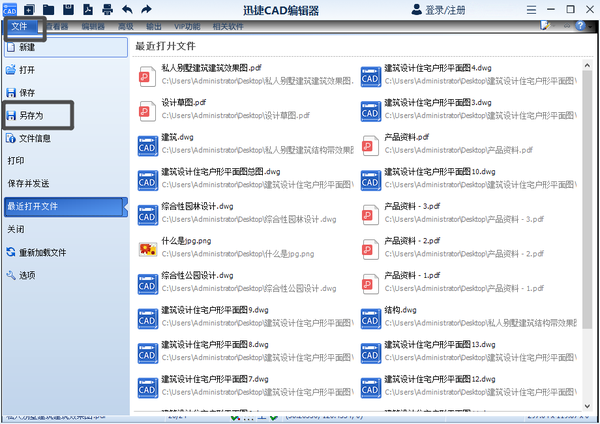
Task: Click the CAD application logo icon
Action: coord(10,9)
